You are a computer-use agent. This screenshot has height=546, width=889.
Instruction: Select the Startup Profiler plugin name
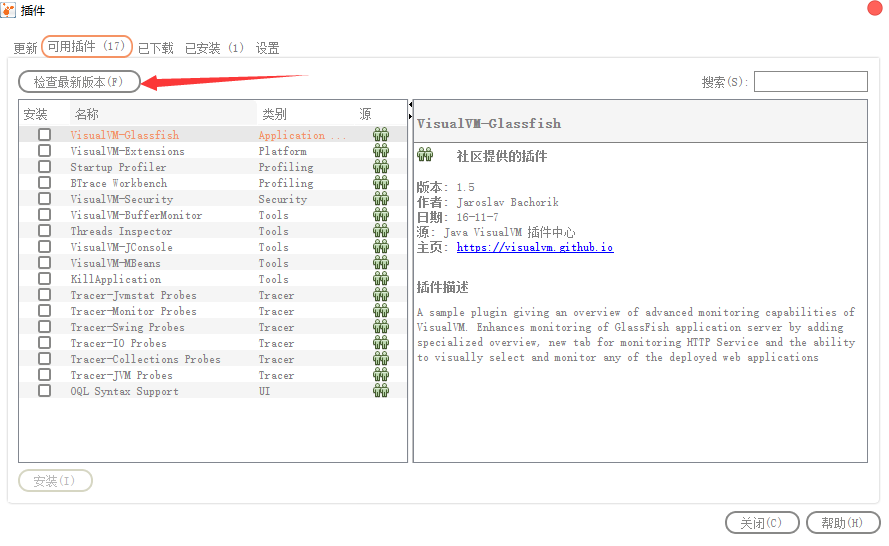118,167
